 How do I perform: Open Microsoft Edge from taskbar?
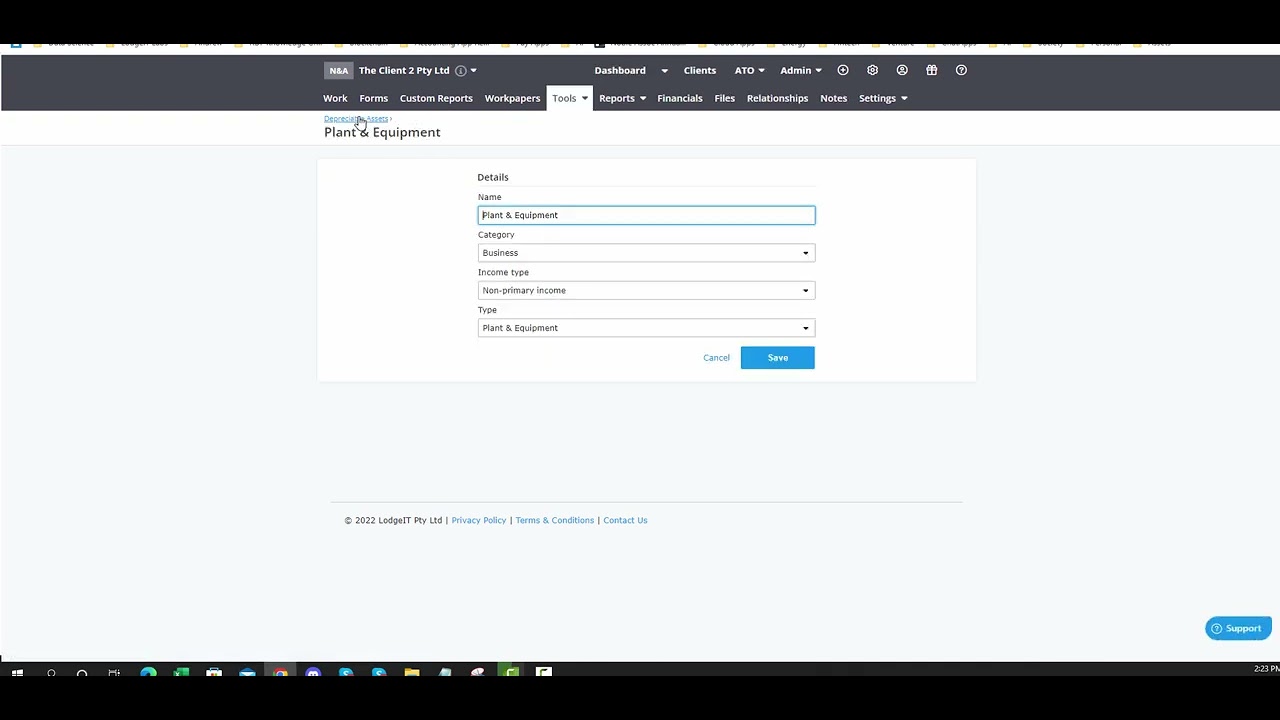click(x=148, y=673)
